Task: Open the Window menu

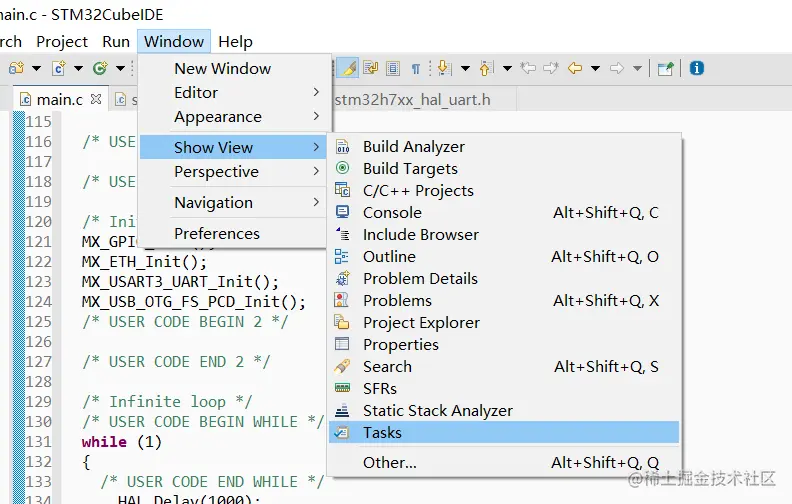Action: coord(174,41)
